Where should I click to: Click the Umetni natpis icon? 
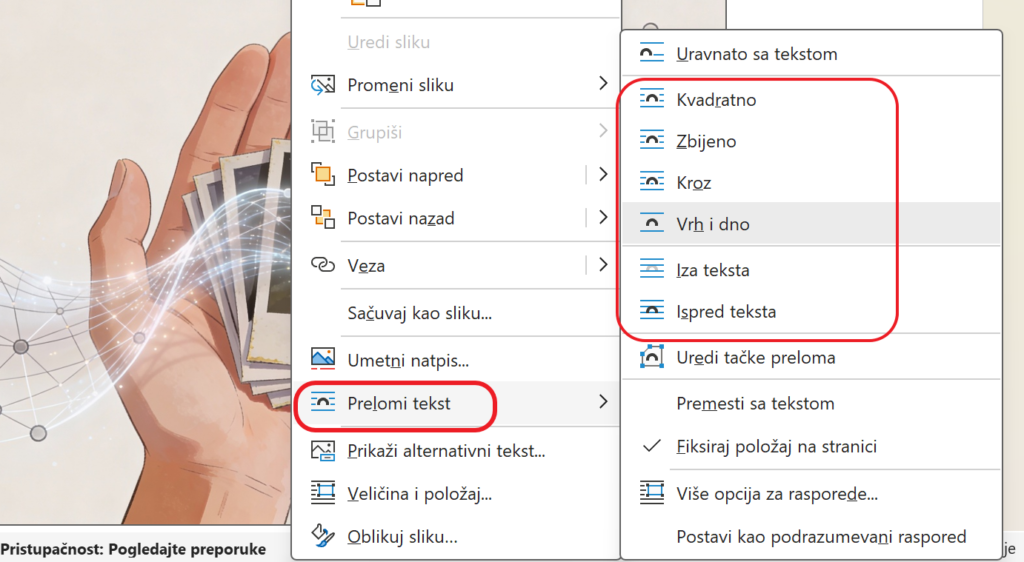coord(322,359)
